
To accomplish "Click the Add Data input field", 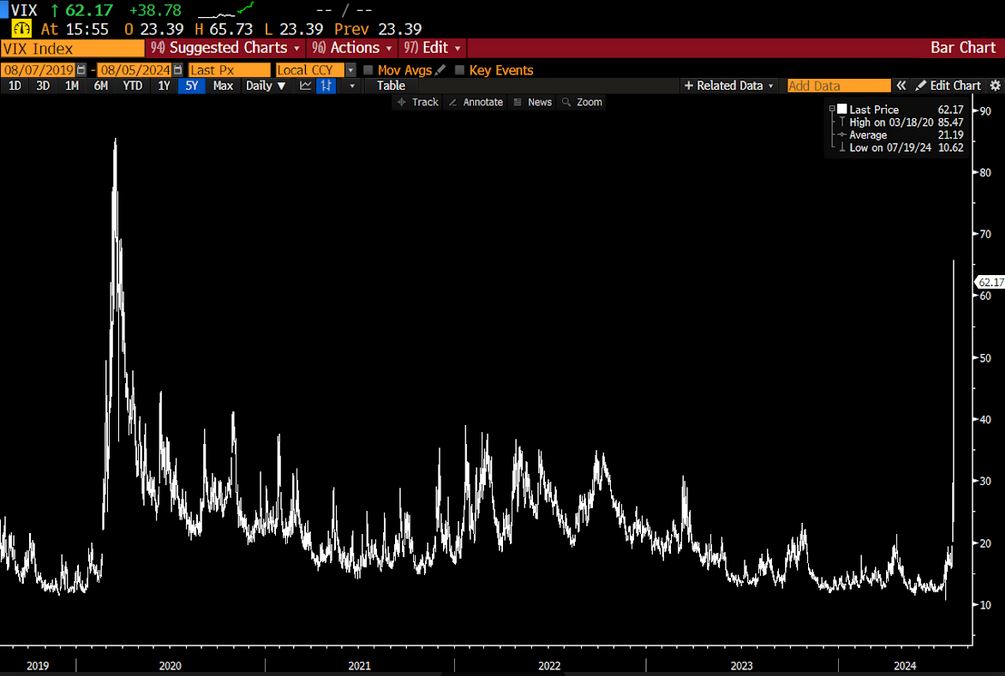I will 838,86.
